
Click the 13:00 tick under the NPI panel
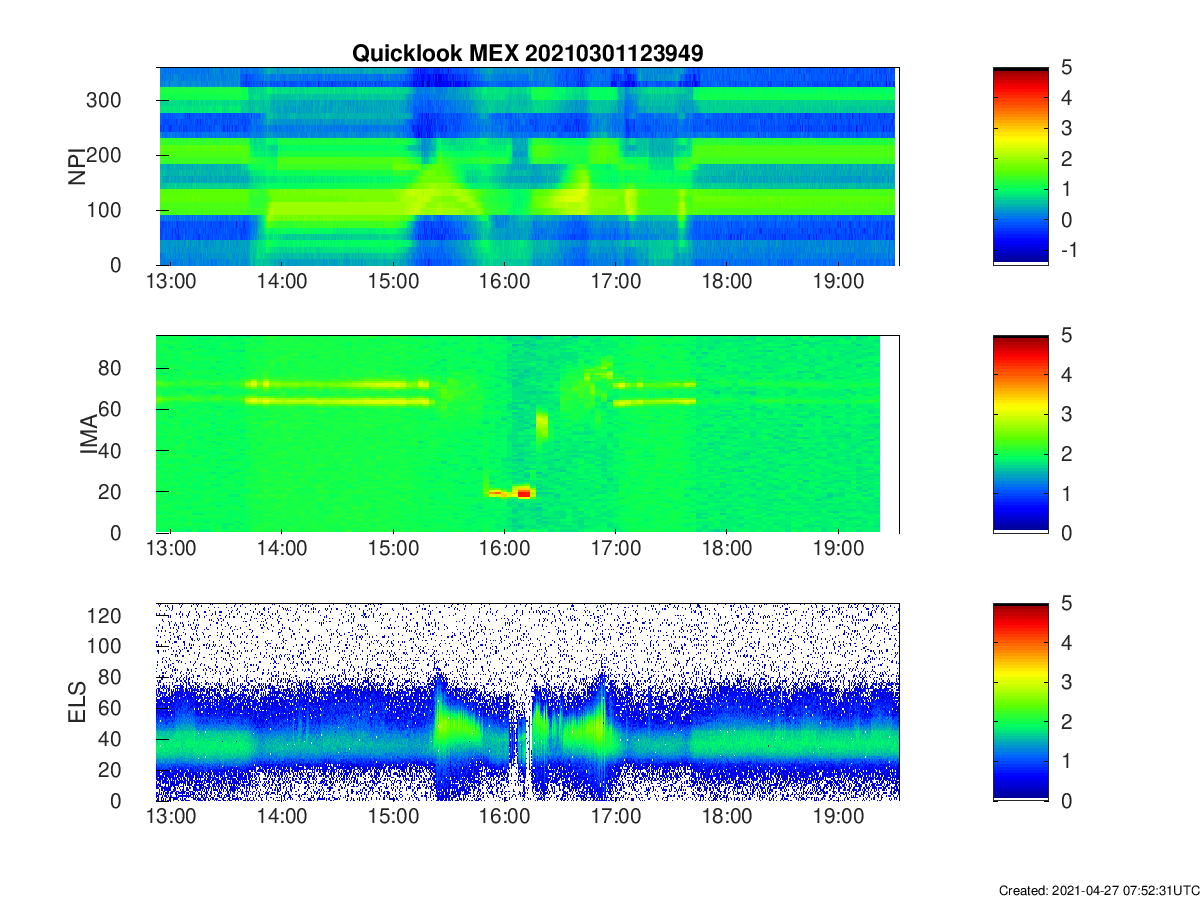tap(171, 282)
